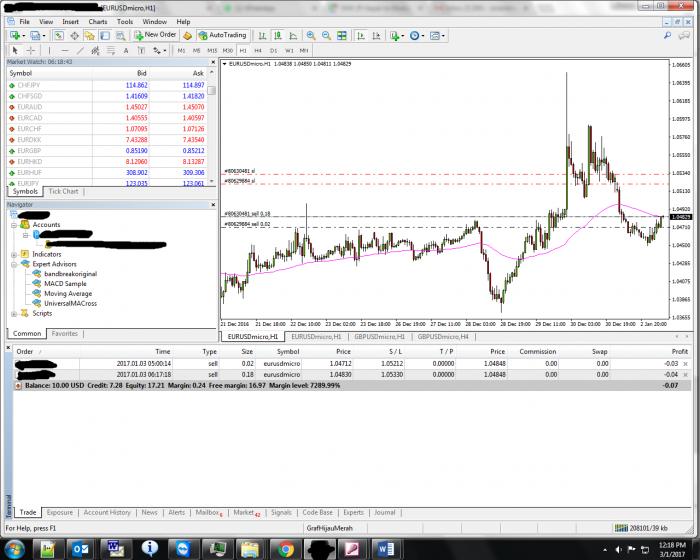This screenshot has width=700, height=560.
Task: Open Outlook from the taskbar
Action: (81, 549)
